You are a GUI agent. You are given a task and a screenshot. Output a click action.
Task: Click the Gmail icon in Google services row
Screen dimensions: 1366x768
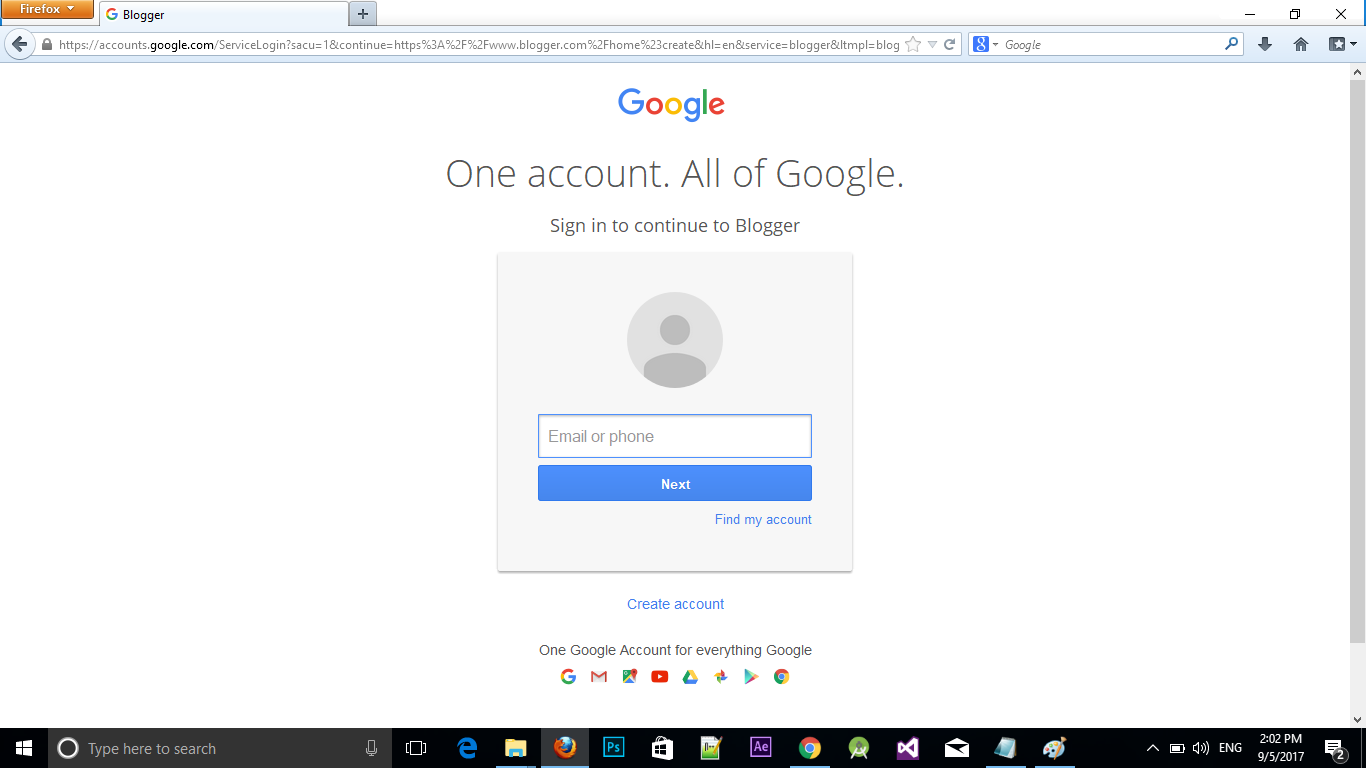(x=599, y=677)
